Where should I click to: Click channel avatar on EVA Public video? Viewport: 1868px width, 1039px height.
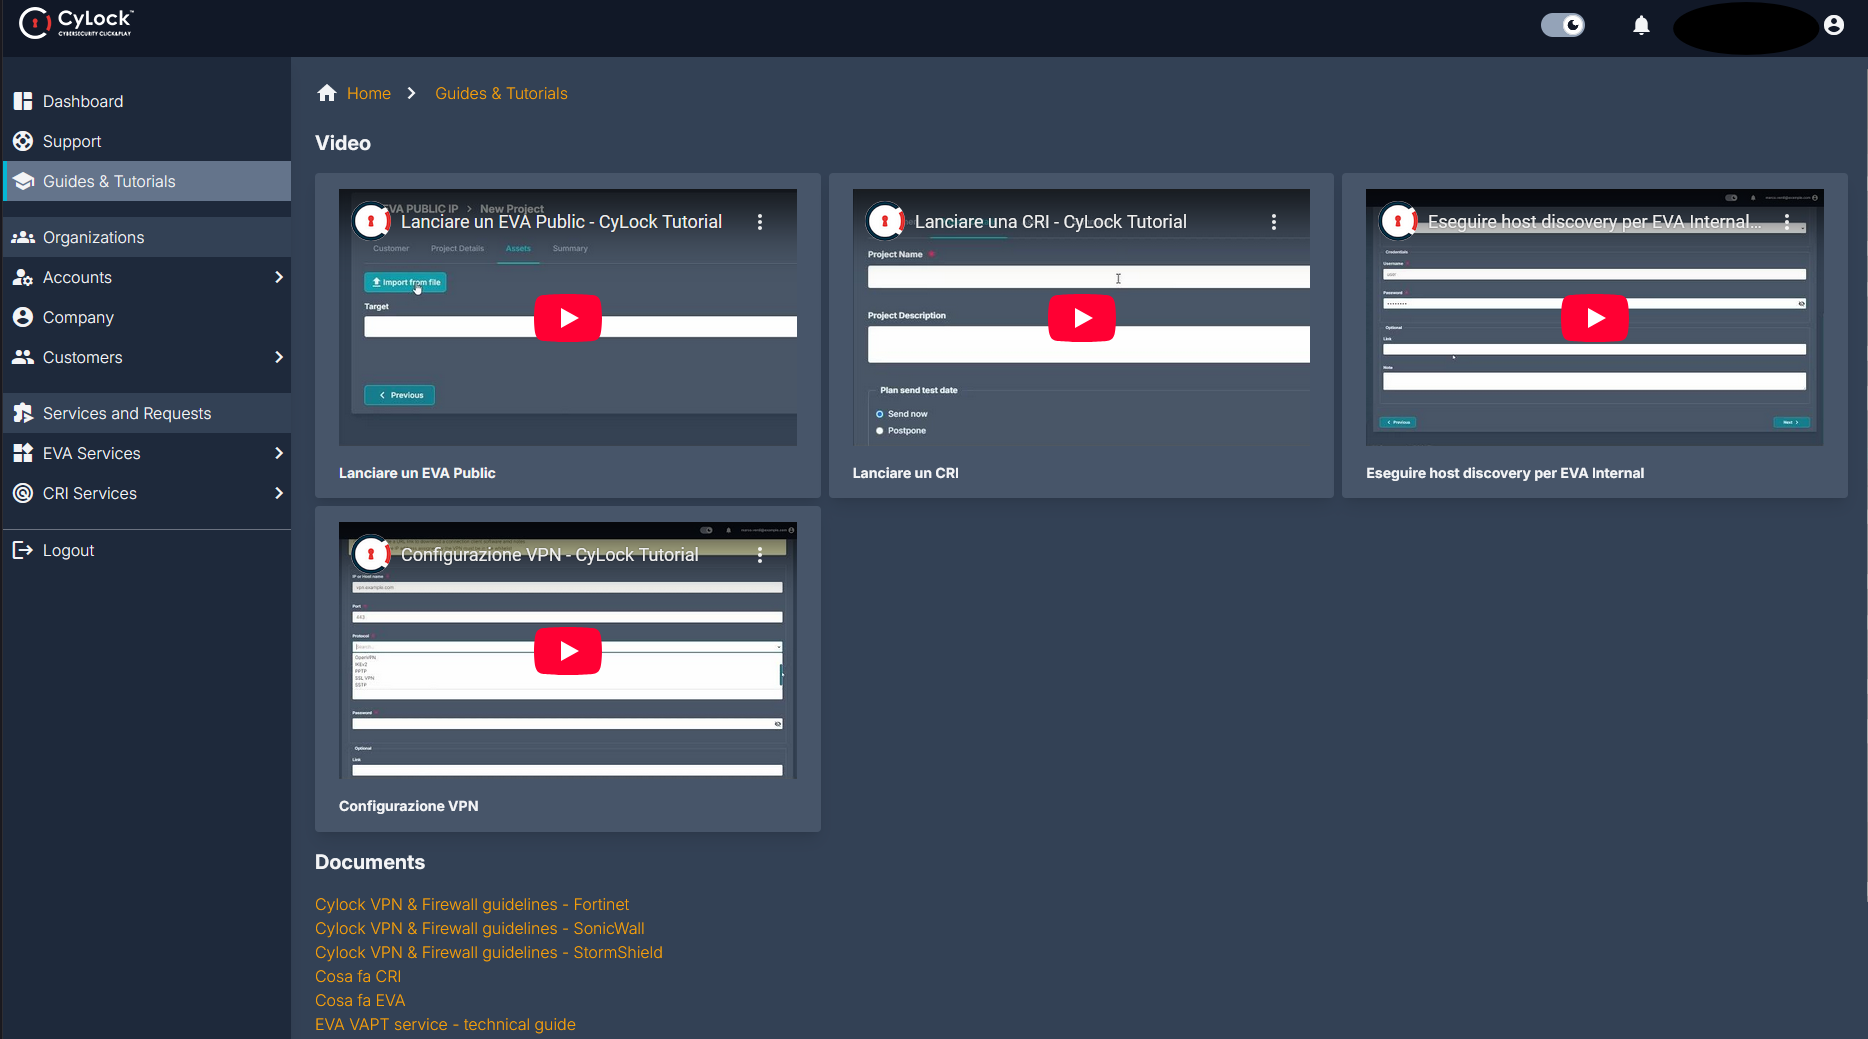pos(371,221)
